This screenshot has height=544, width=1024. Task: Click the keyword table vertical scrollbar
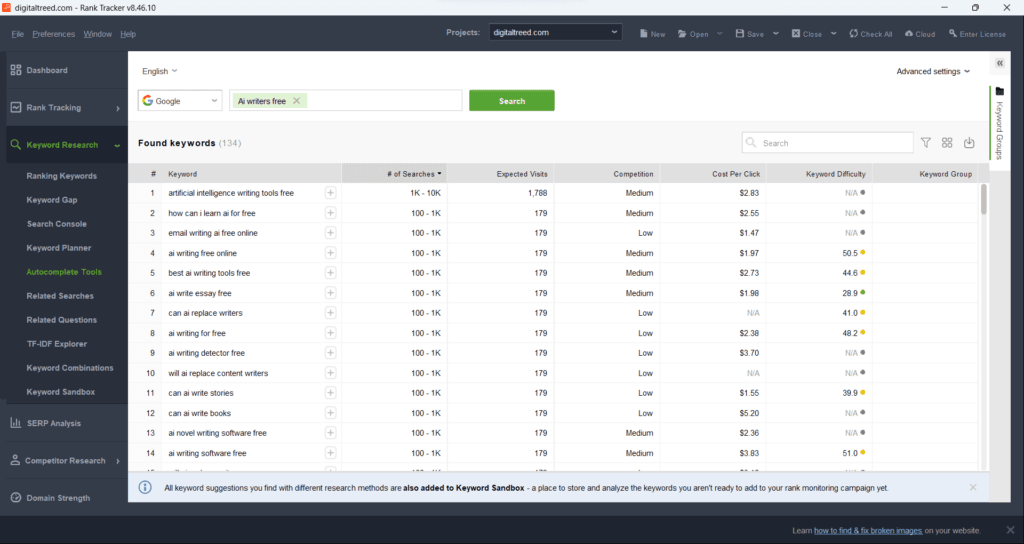(x=984, y=200)
